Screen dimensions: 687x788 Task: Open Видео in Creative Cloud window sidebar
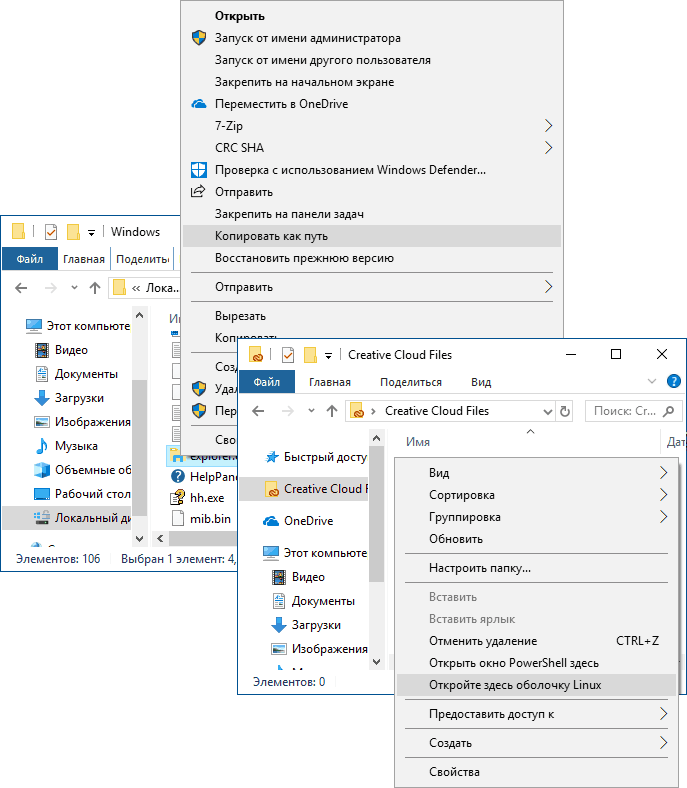(299, 577)
